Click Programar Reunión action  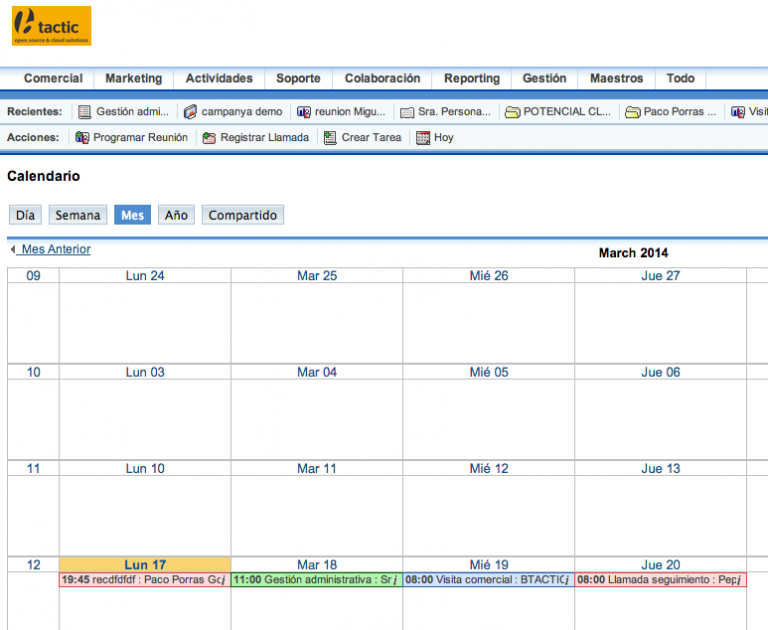pyautogui.click(x=141, y=138)
